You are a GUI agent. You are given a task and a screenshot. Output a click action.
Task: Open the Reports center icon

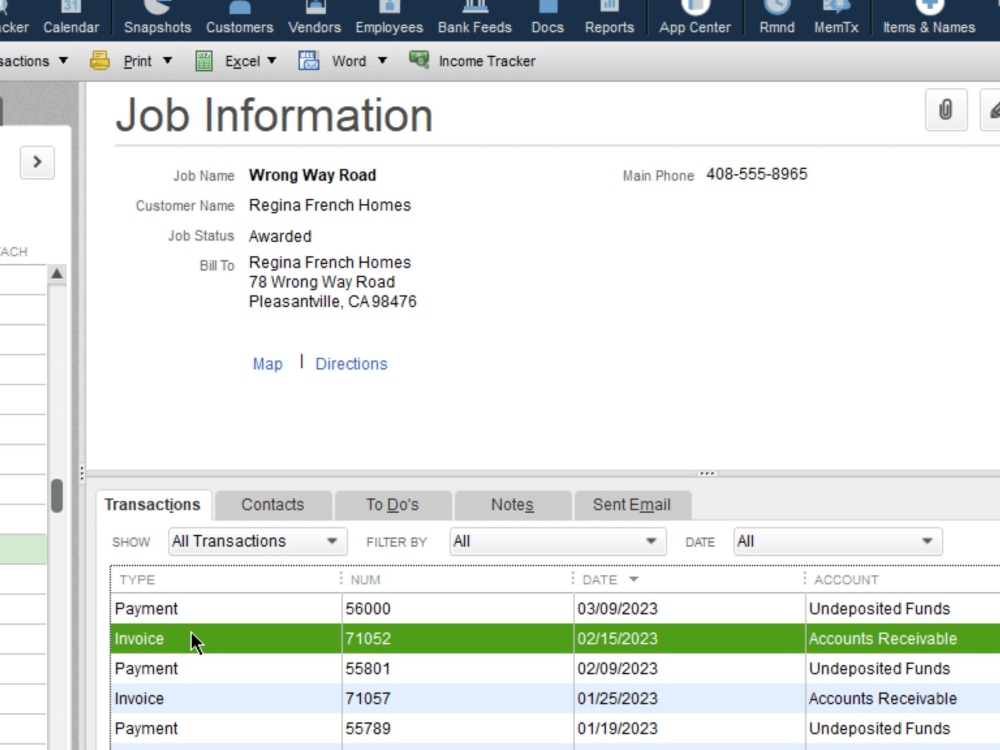click(x=609, y=18)
